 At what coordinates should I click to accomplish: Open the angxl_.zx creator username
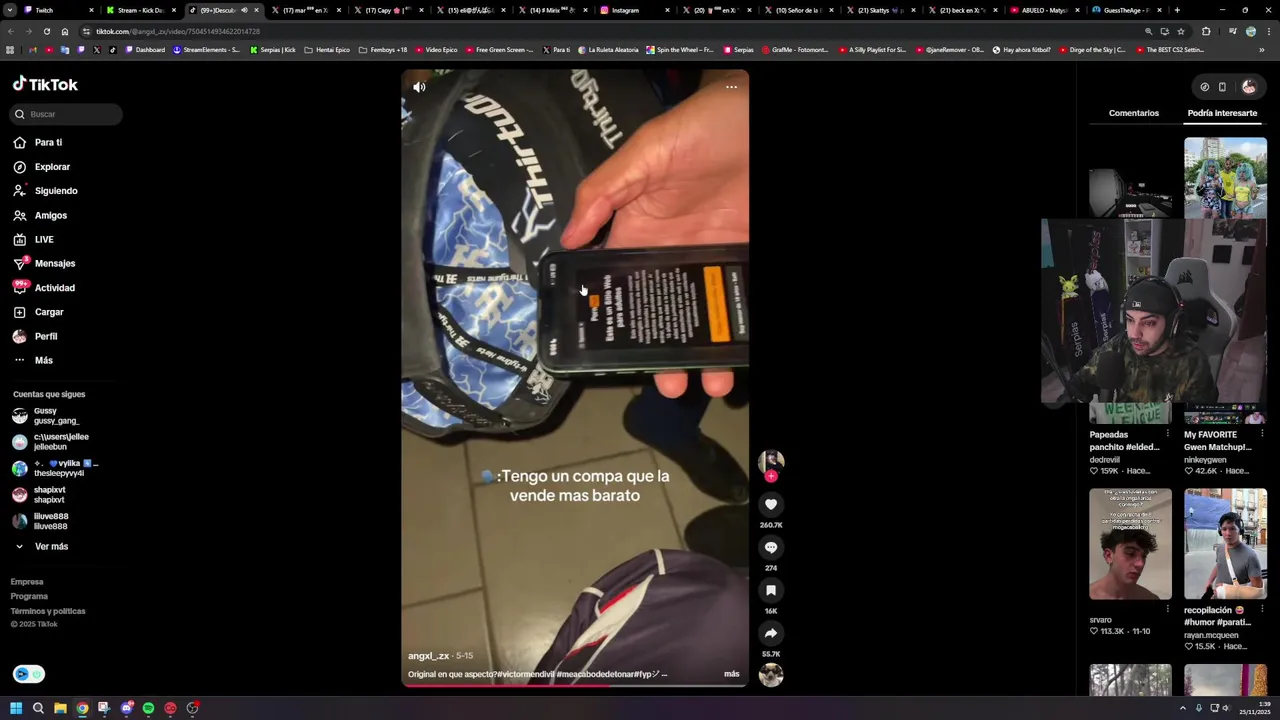[x=428, y=656]
